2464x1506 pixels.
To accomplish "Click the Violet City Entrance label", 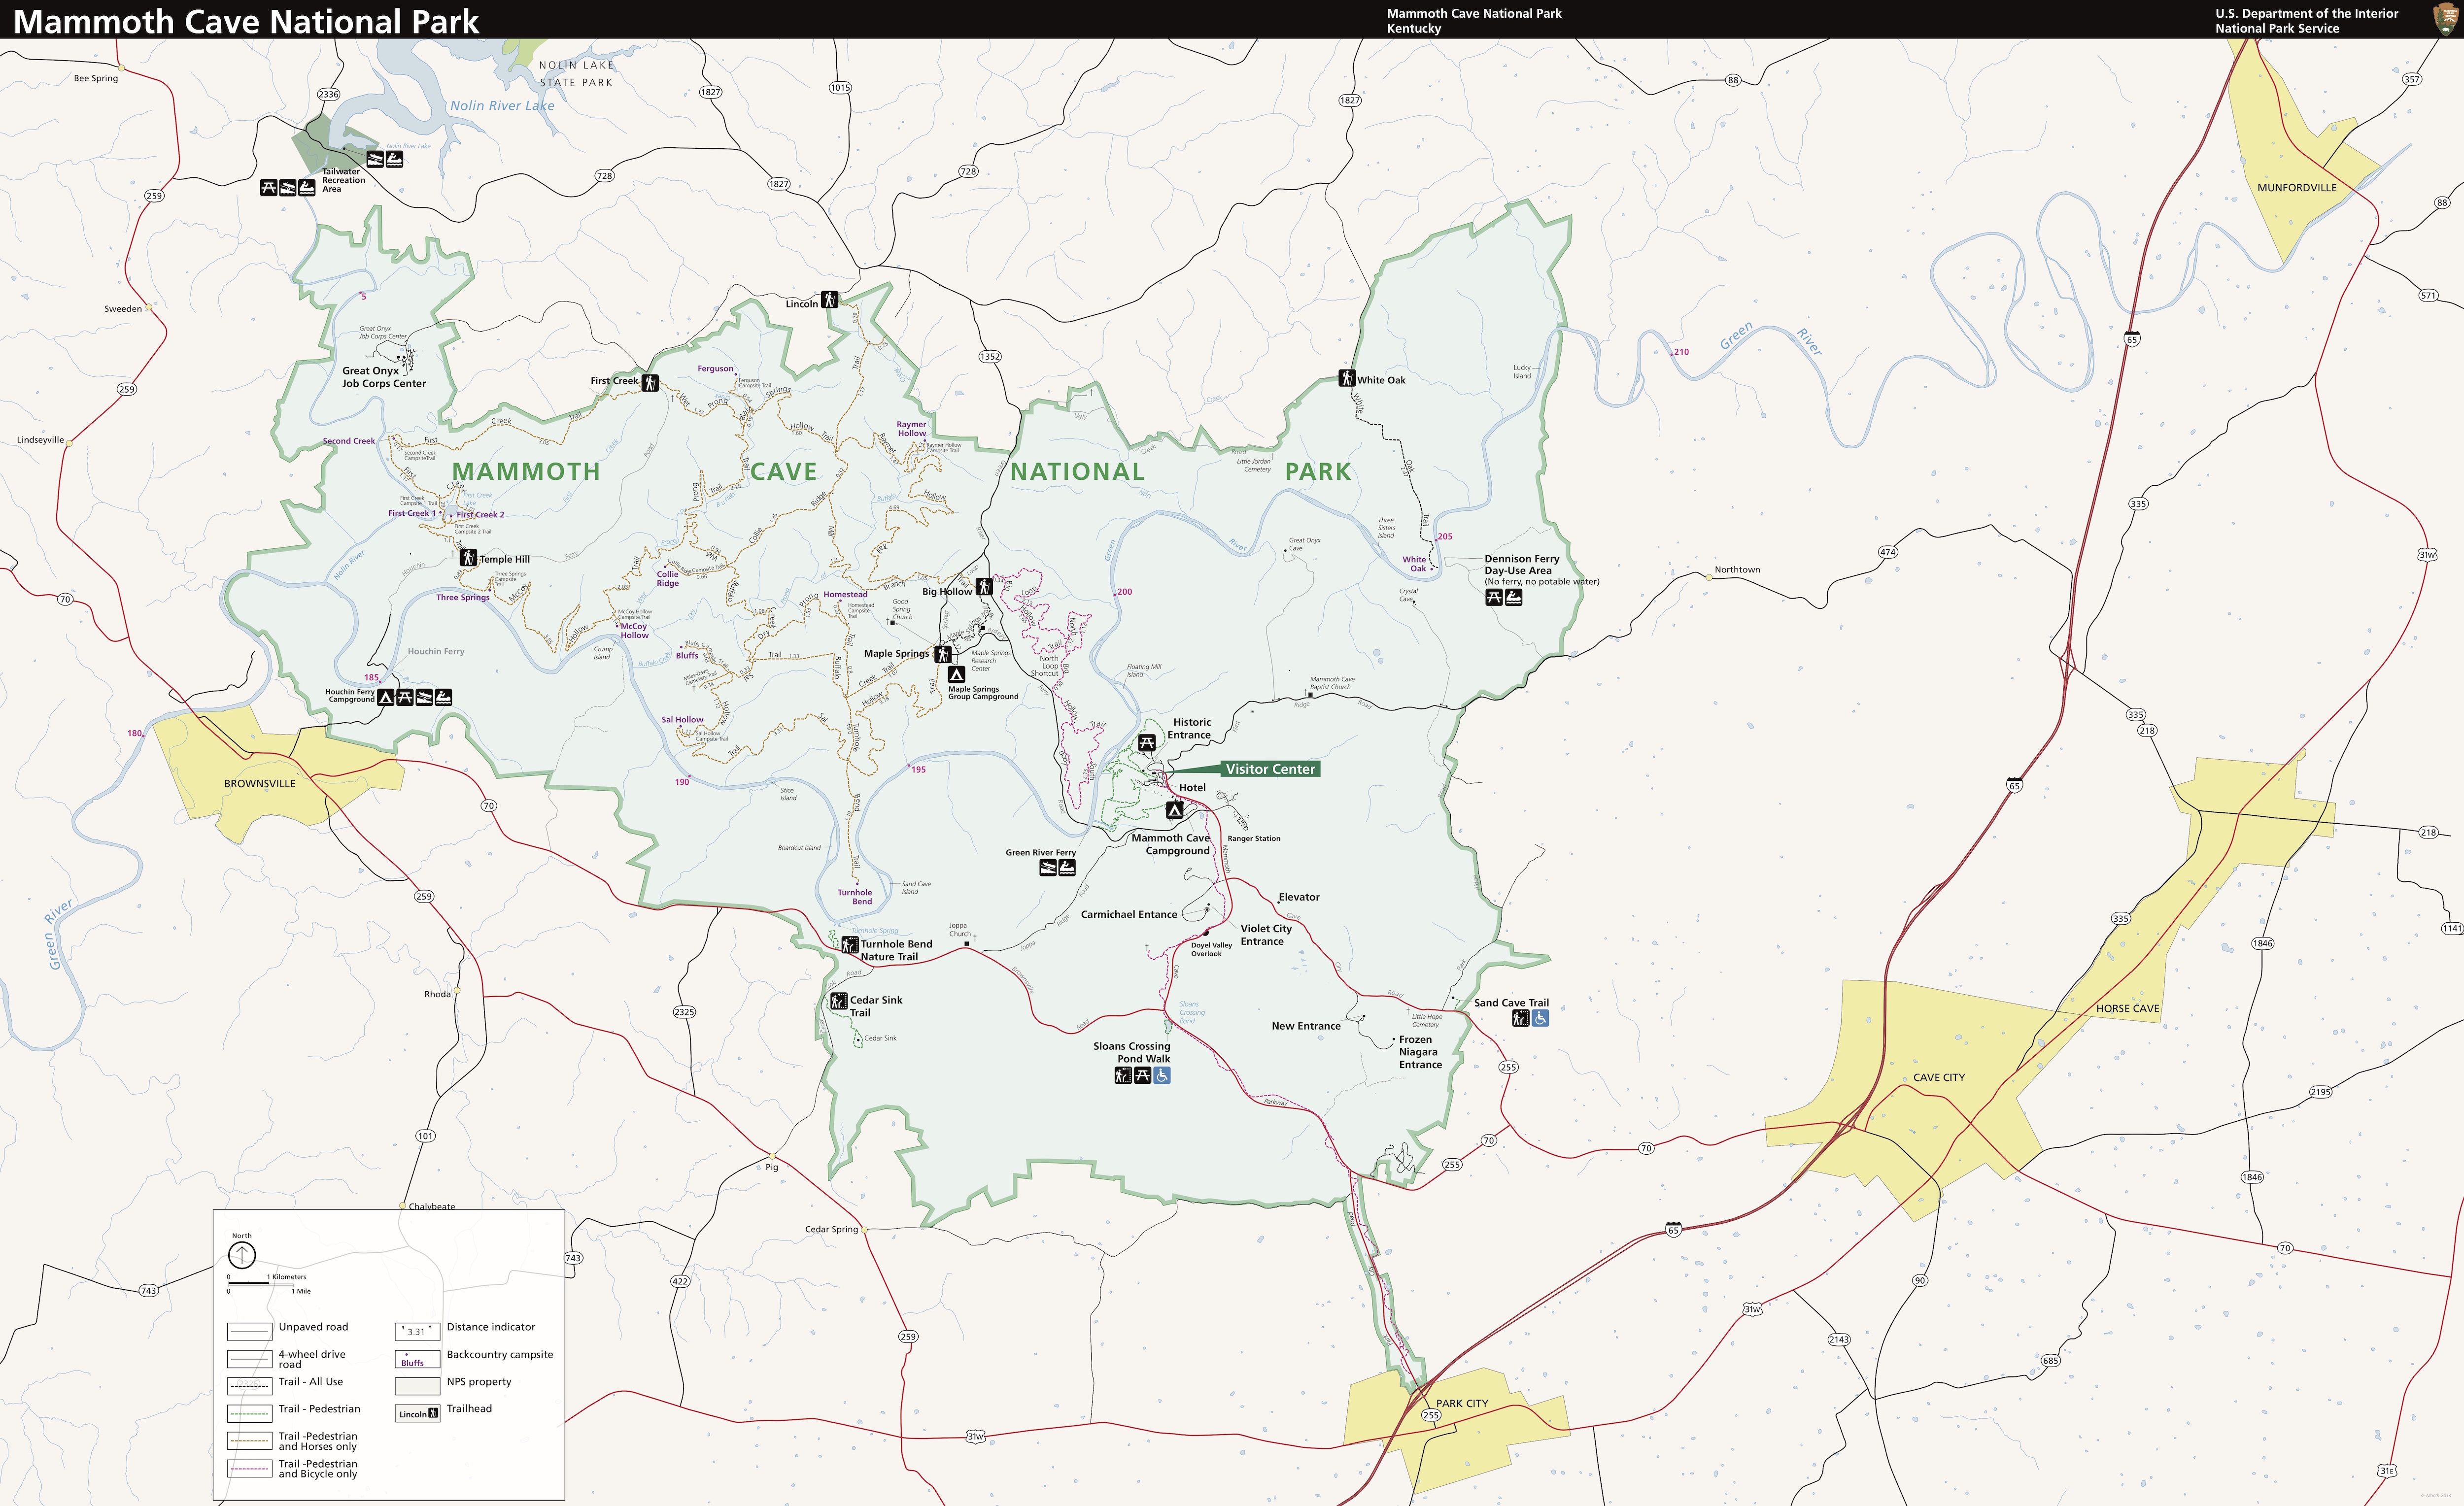I will click(x=1266, y=935).
